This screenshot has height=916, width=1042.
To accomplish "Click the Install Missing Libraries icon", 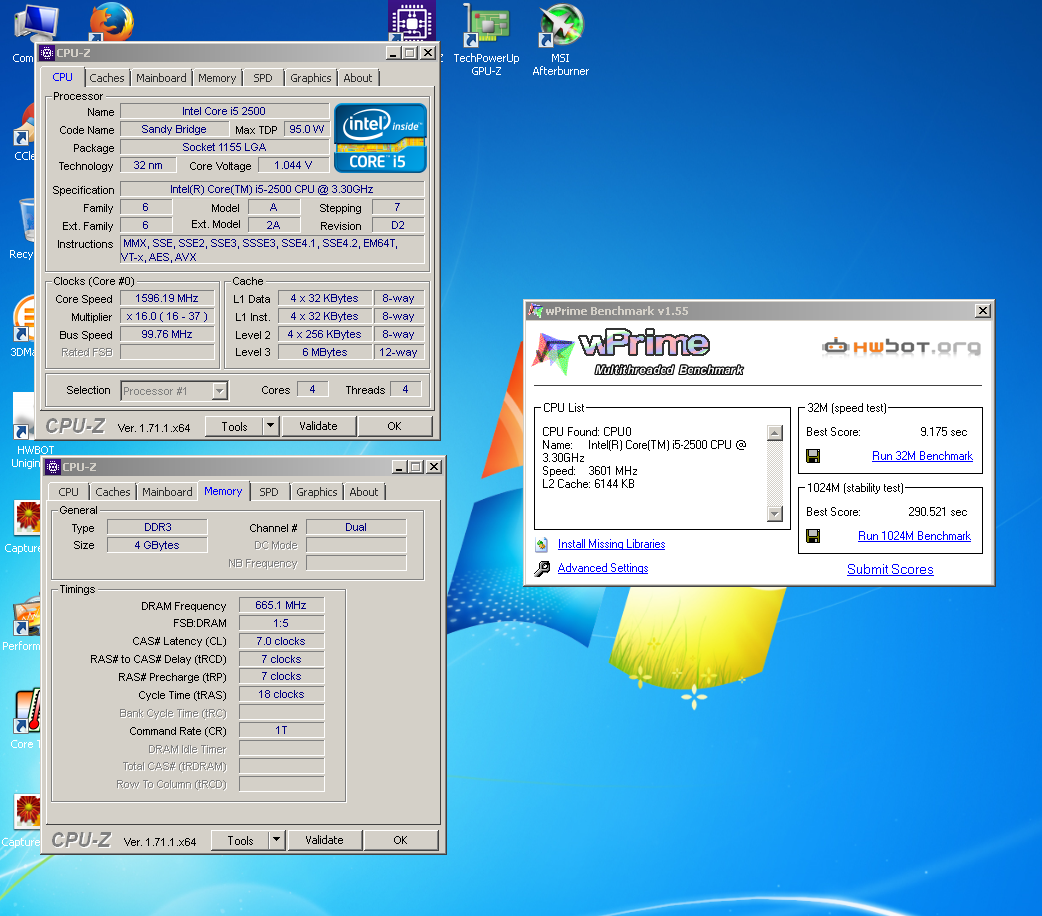I will coord(542,544).
